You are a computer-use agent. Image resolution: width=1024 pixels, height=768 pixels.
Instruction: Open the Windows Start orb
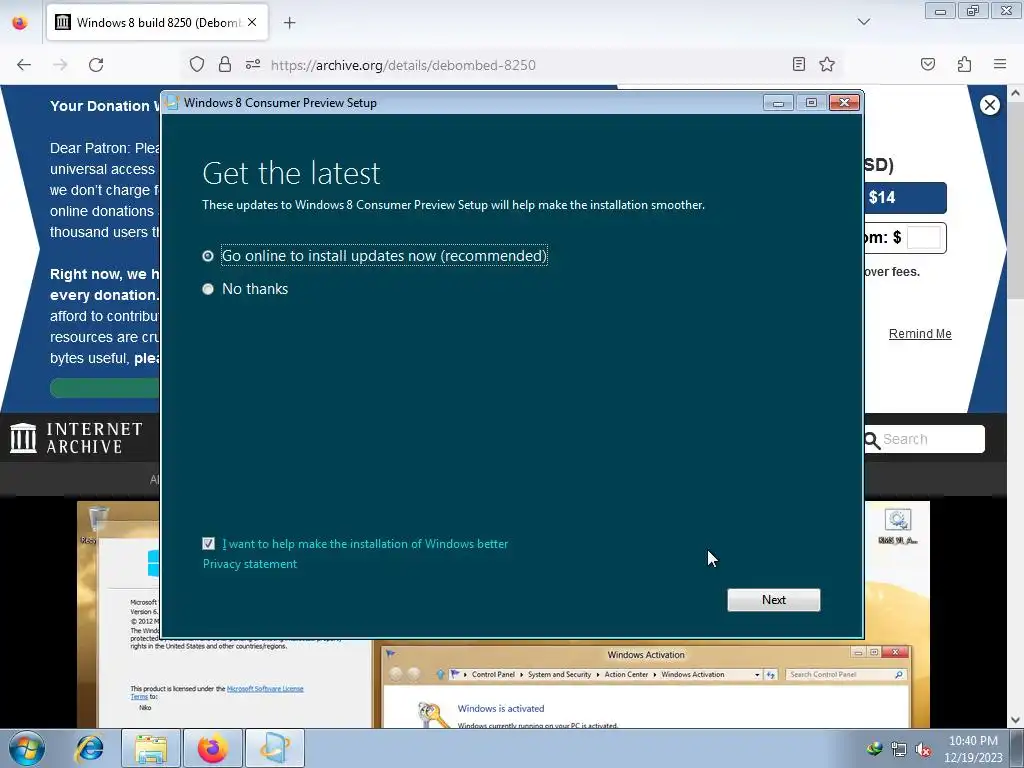(26, 748)
